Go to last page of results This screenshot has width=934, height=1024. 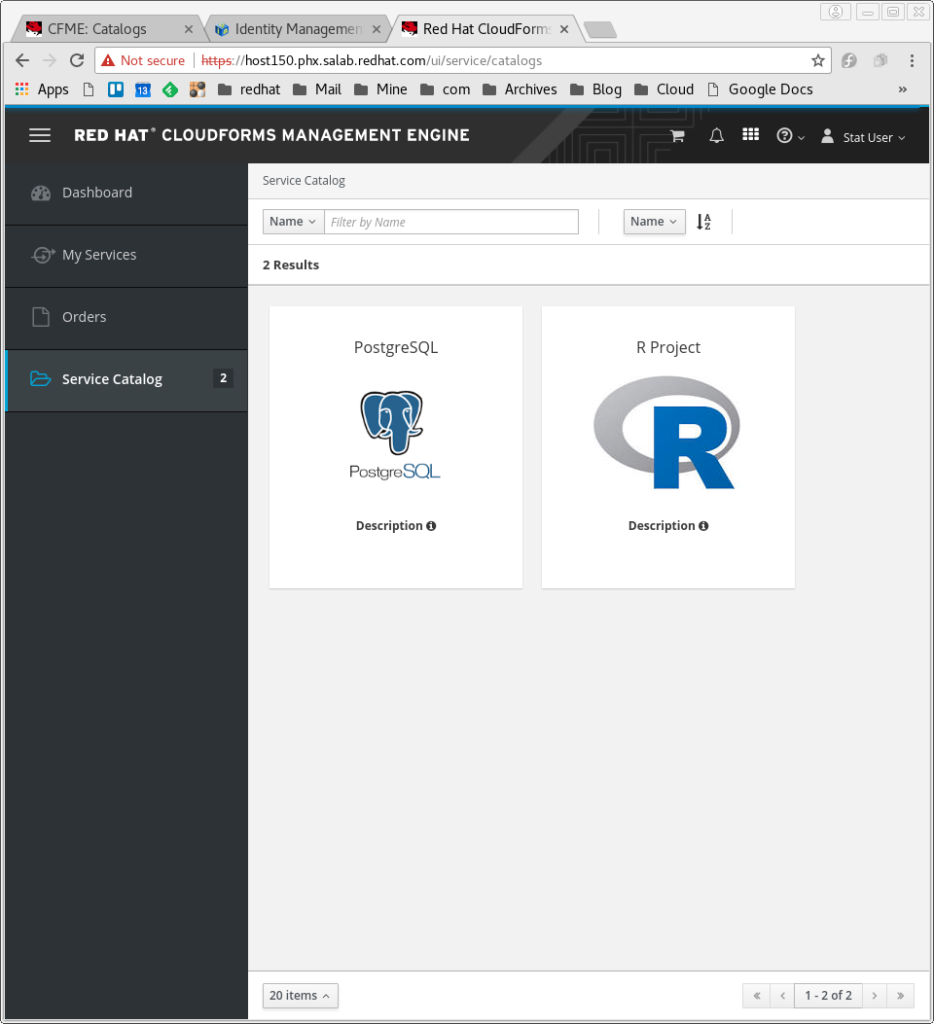(x=901, y=995)
